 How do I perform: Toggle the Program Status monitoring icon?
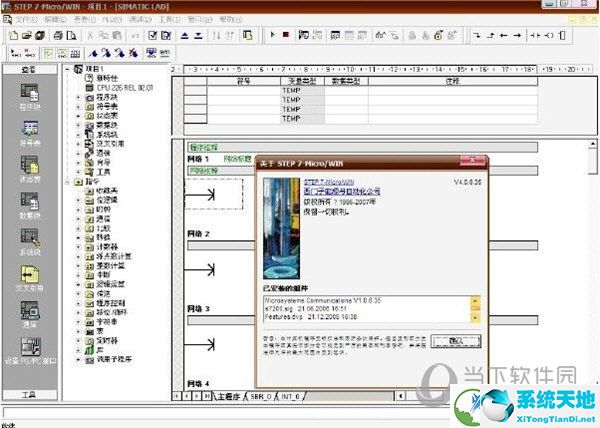304,35
